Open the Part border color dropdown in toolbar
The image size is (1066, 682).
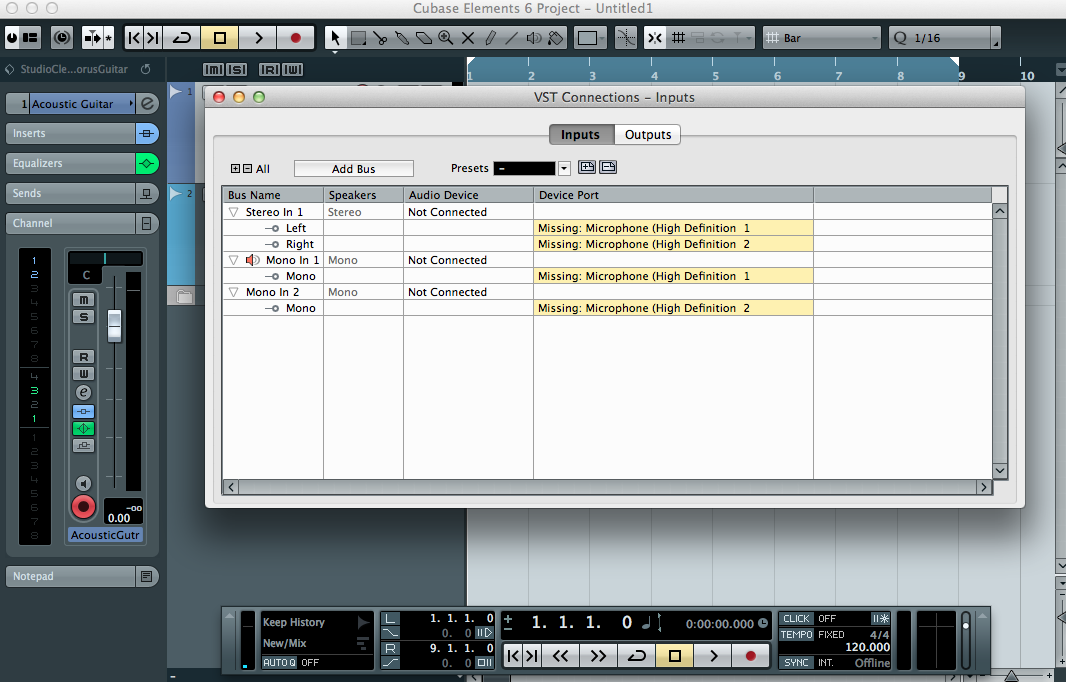tap(589, 38)
